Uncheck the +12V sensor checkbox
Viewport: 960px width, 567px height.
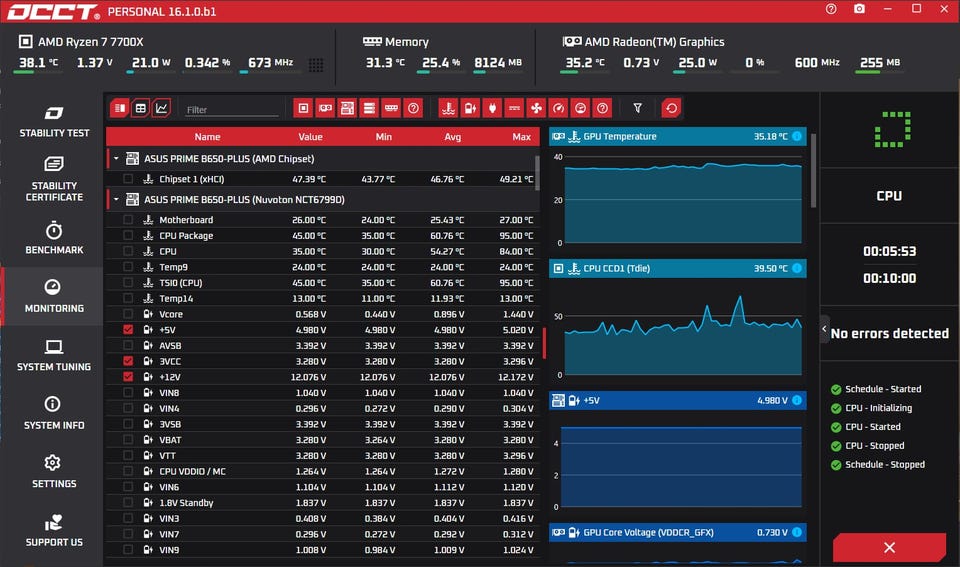tap(128, 377)
